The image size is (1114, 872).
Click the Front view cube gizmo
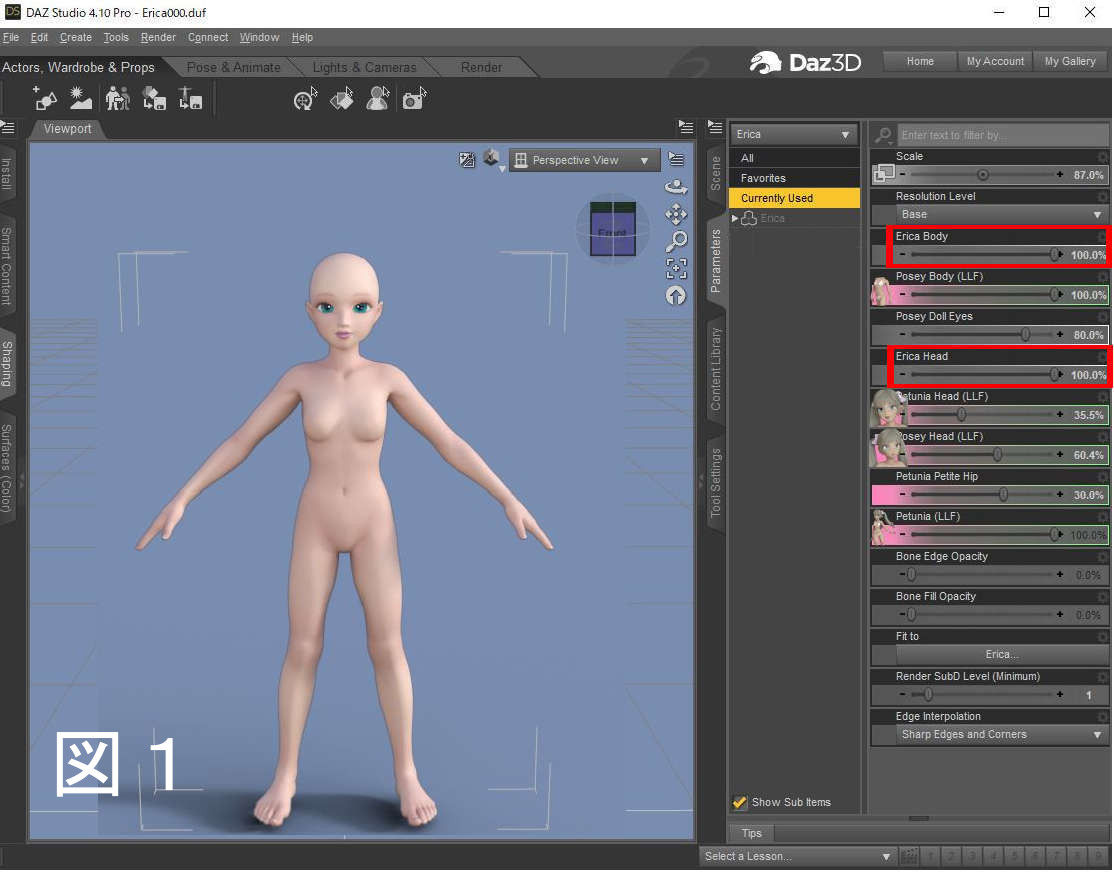click(613, 229)
